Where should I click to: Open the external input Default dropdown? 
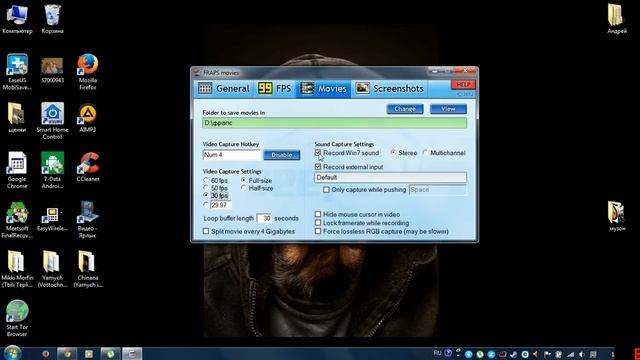390,178
